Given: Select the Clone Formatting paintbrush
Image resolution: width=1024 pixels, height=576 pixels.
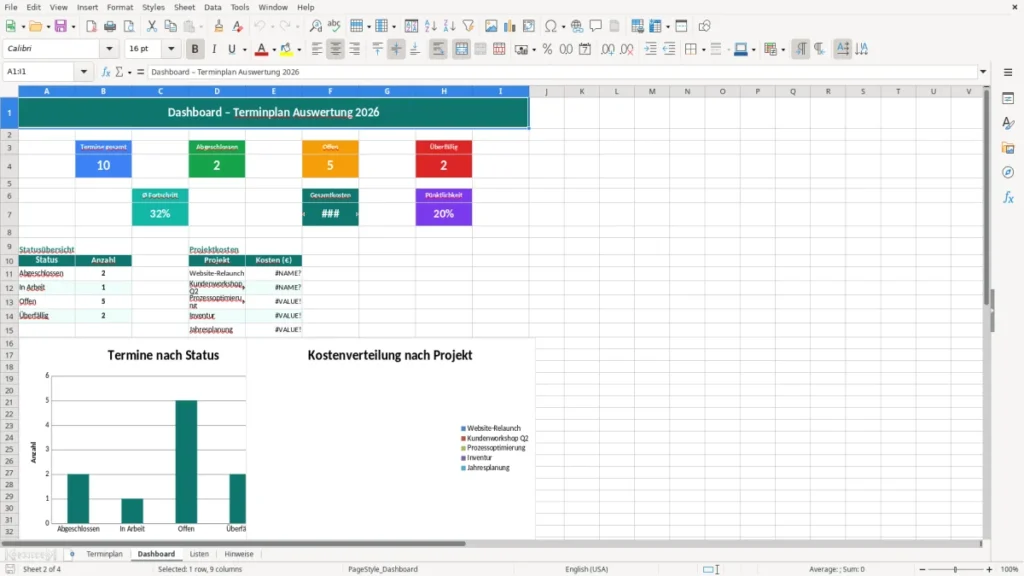Looking at the screenshot, I should pyautogui.click(x=218, y=26).
